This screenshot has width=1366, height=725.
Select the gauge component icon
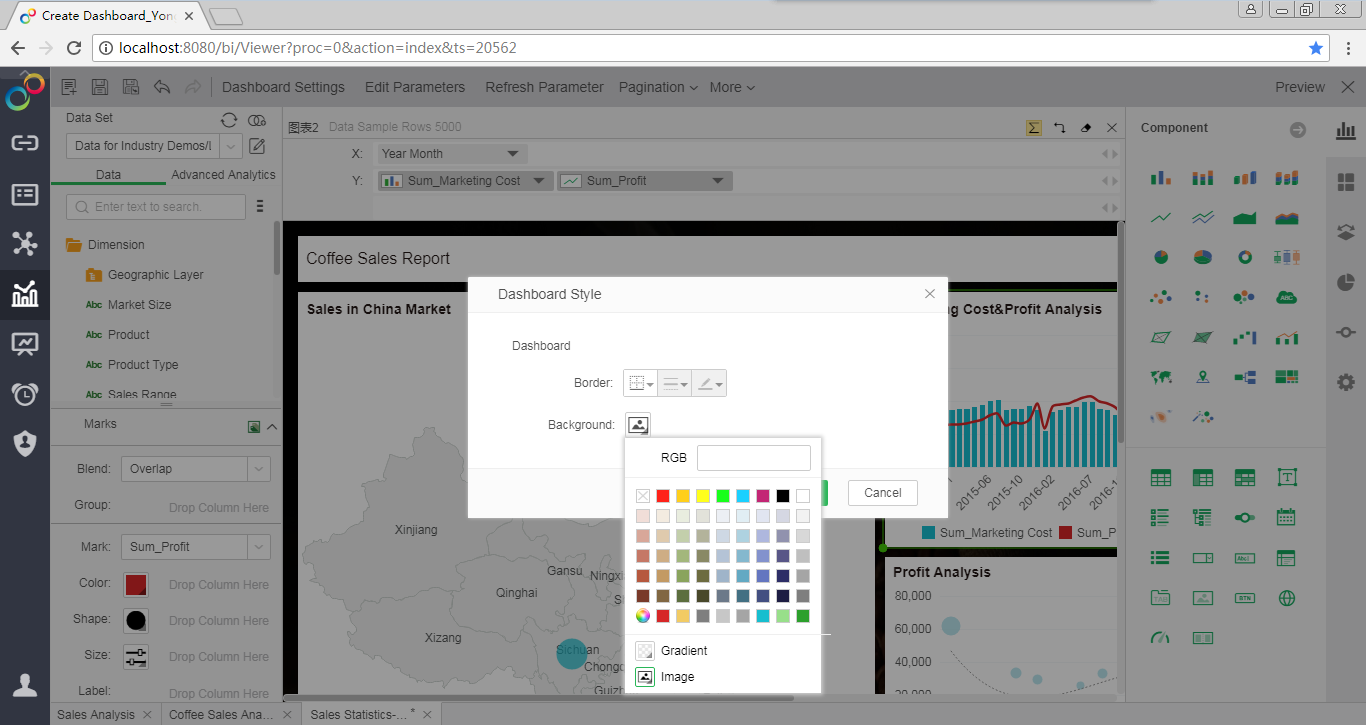pos(1160,637)
